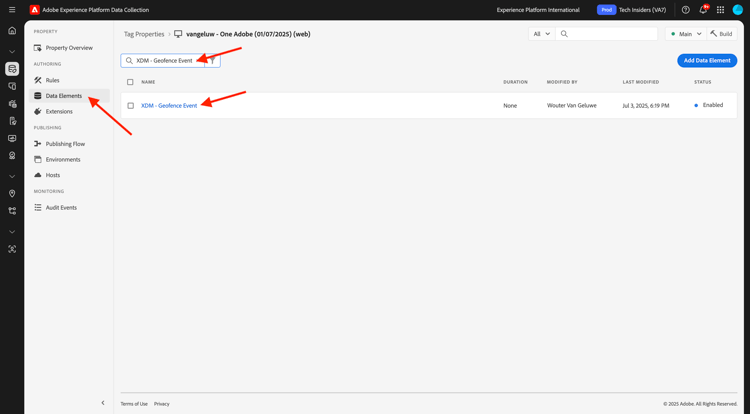Sort by STATUS column header
This screenshot has height=414, width=750.
[x=703, y=82]
